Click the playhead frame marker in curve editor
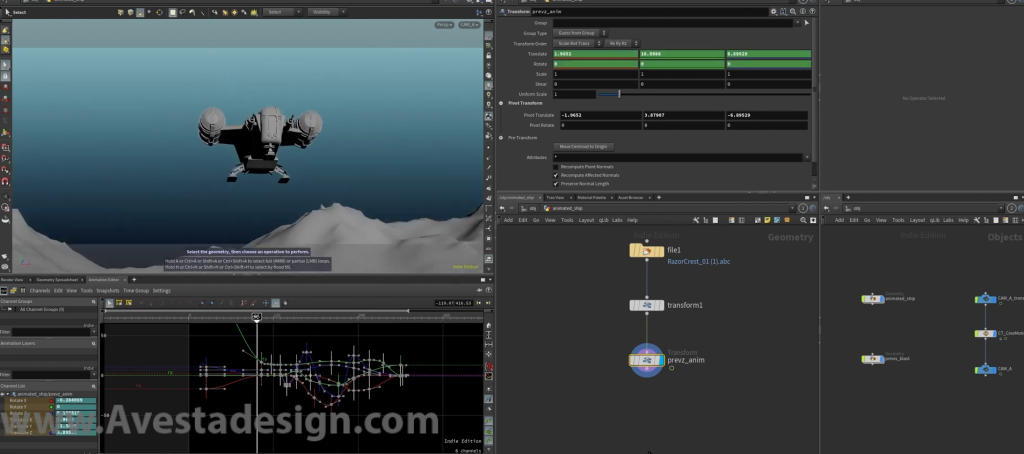 (x=257, y=317)
